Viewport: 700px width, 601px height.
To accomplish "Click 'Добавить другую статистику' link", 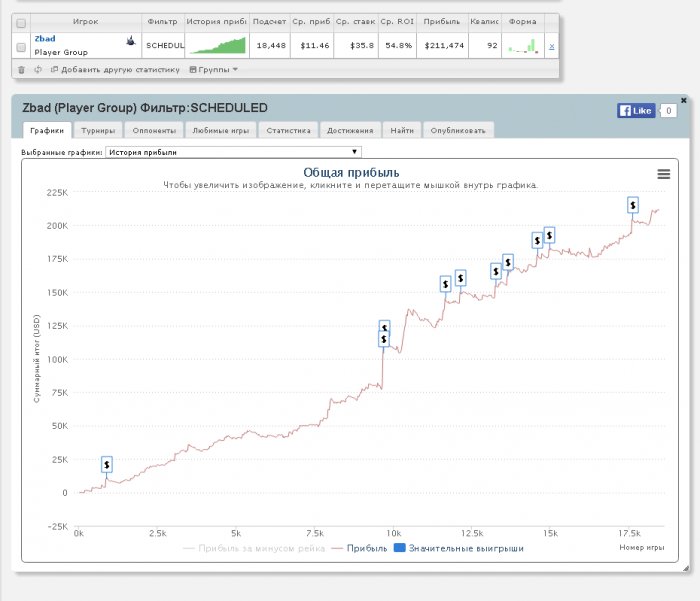I will tap(115, 70).
